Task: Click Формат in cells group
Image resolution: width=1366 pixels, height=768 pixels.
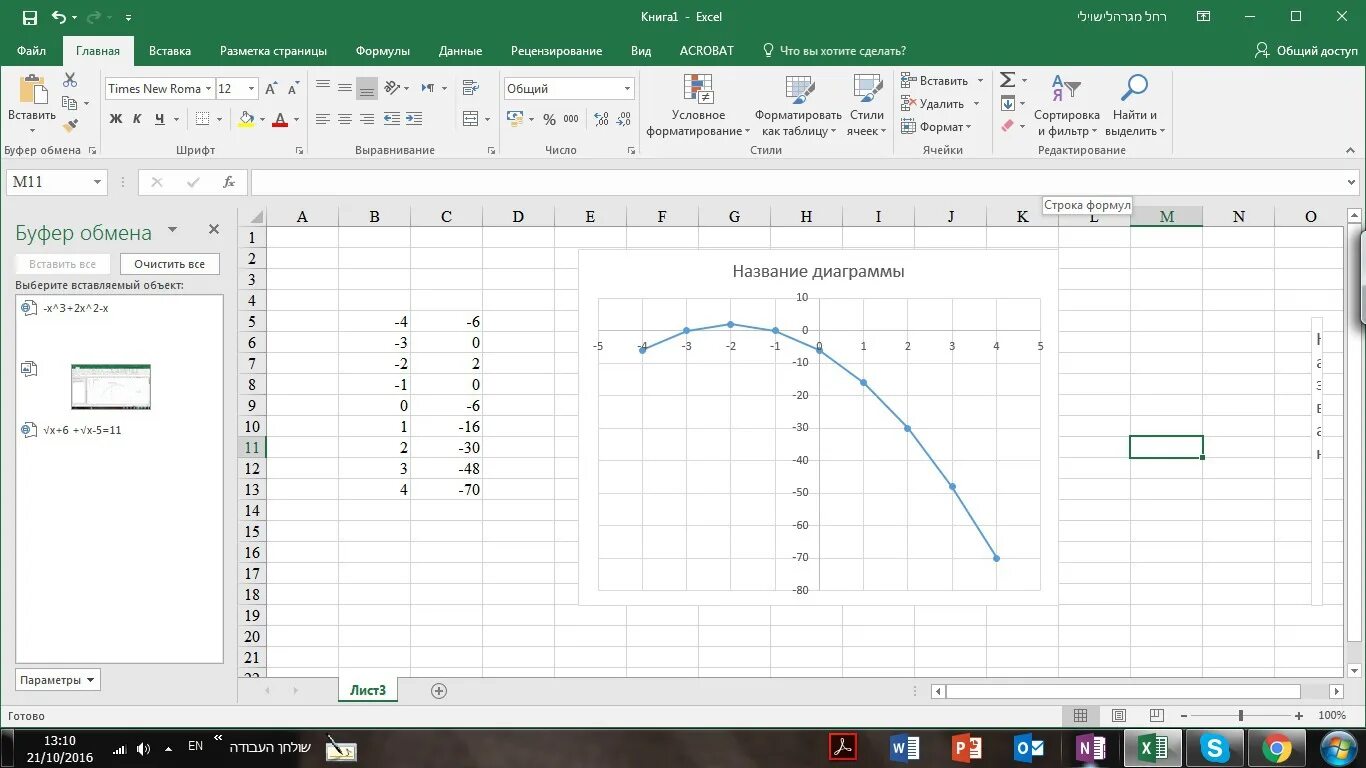Action: point(936,127)
